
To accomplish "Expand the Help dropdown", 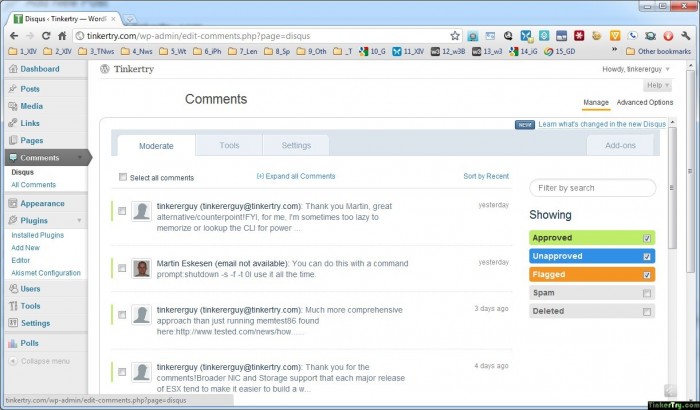I will click(658, 85).
